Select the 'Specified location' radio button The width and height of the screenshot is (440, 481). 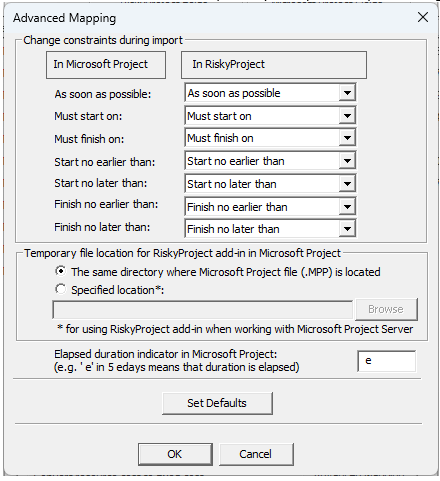(x=60, y=289)
